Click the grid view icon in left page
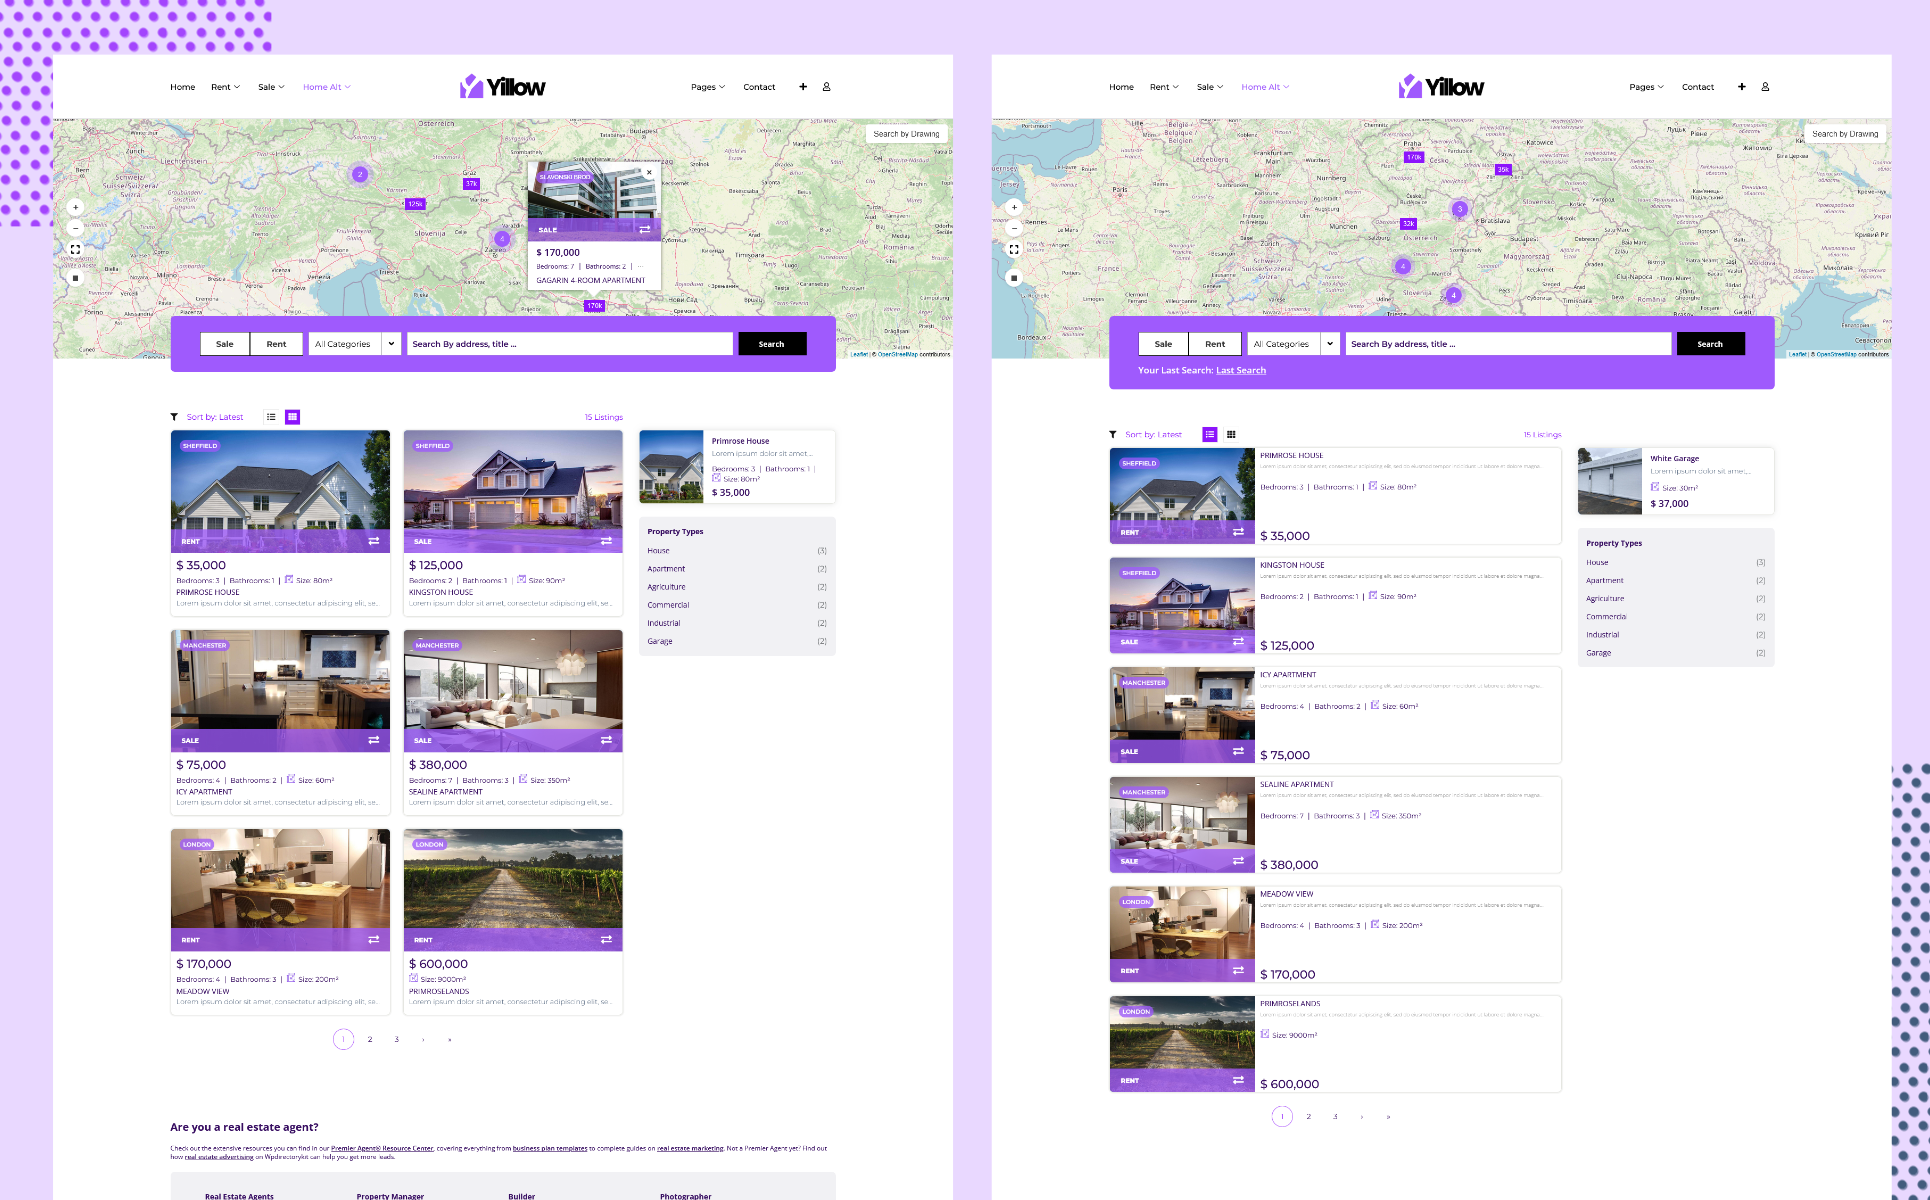The width and height of the screenshot is (1930, 1200). [292, 417]
